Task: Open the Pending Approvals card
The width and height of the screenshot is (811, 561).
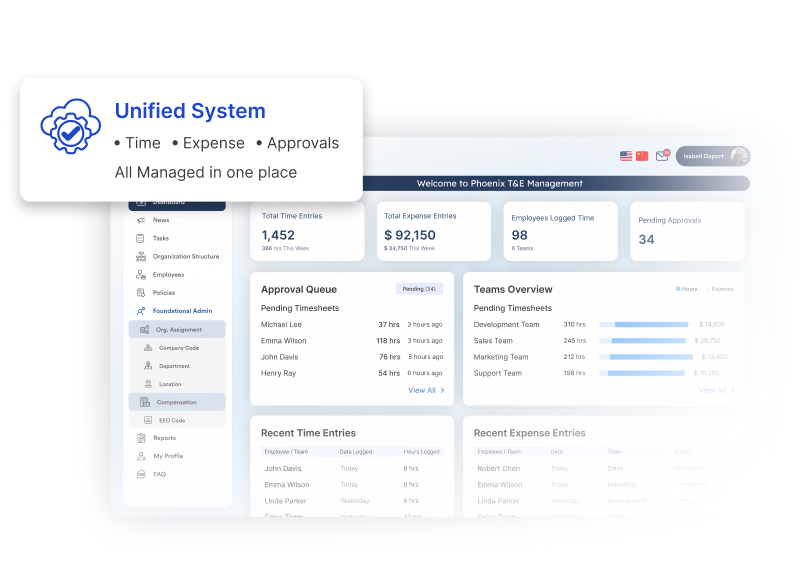Action: [687, 231]
